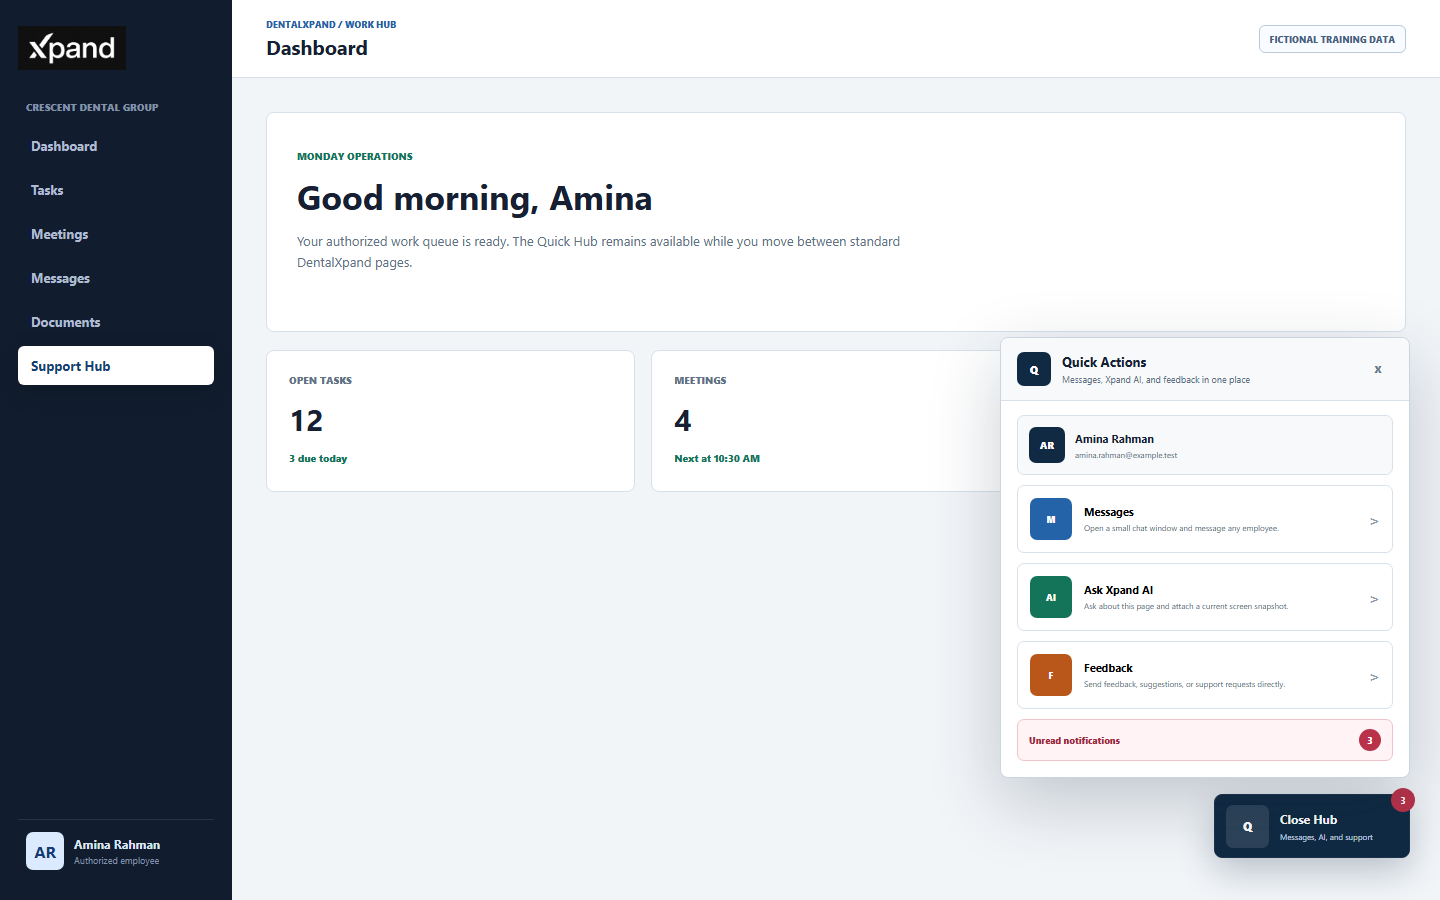This screenshot has height=900, width=1440.
Task: Click the Q icon in Quick Actions header
Action: coord(1034,369)
